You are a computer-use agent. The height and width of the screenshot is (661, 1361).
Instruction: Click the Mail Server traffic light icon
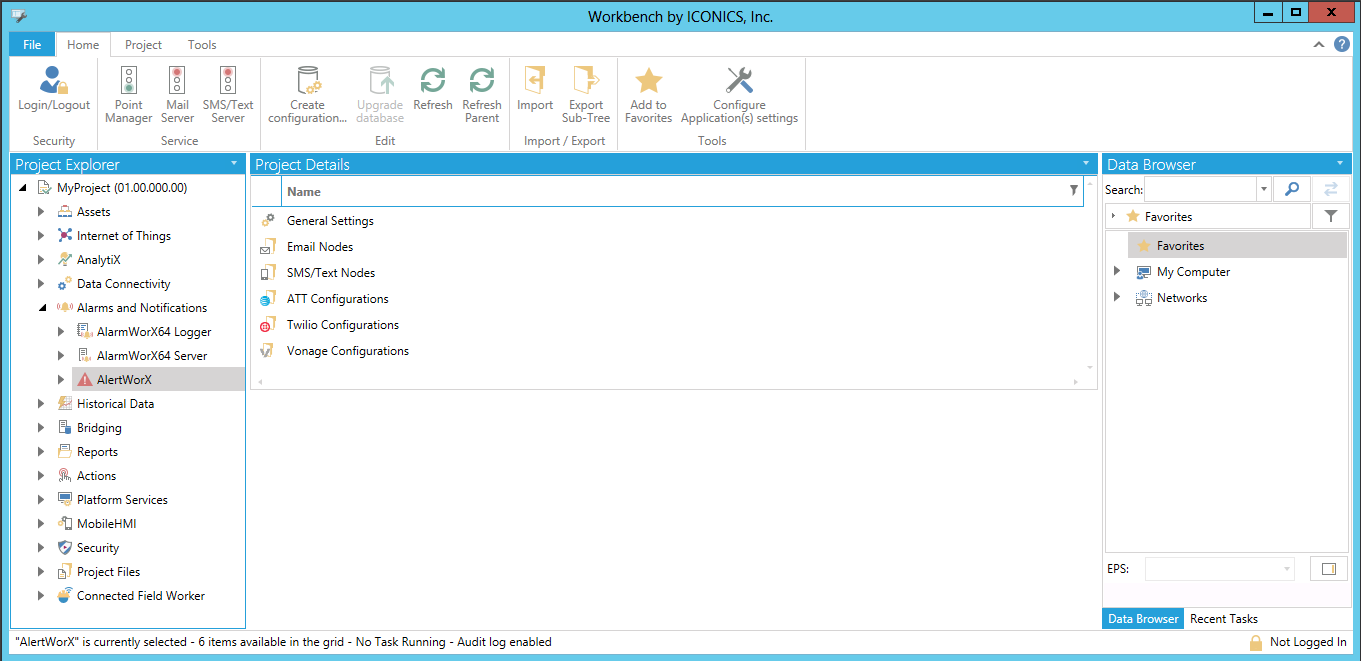pyautogui.click(x=177, y=81)
